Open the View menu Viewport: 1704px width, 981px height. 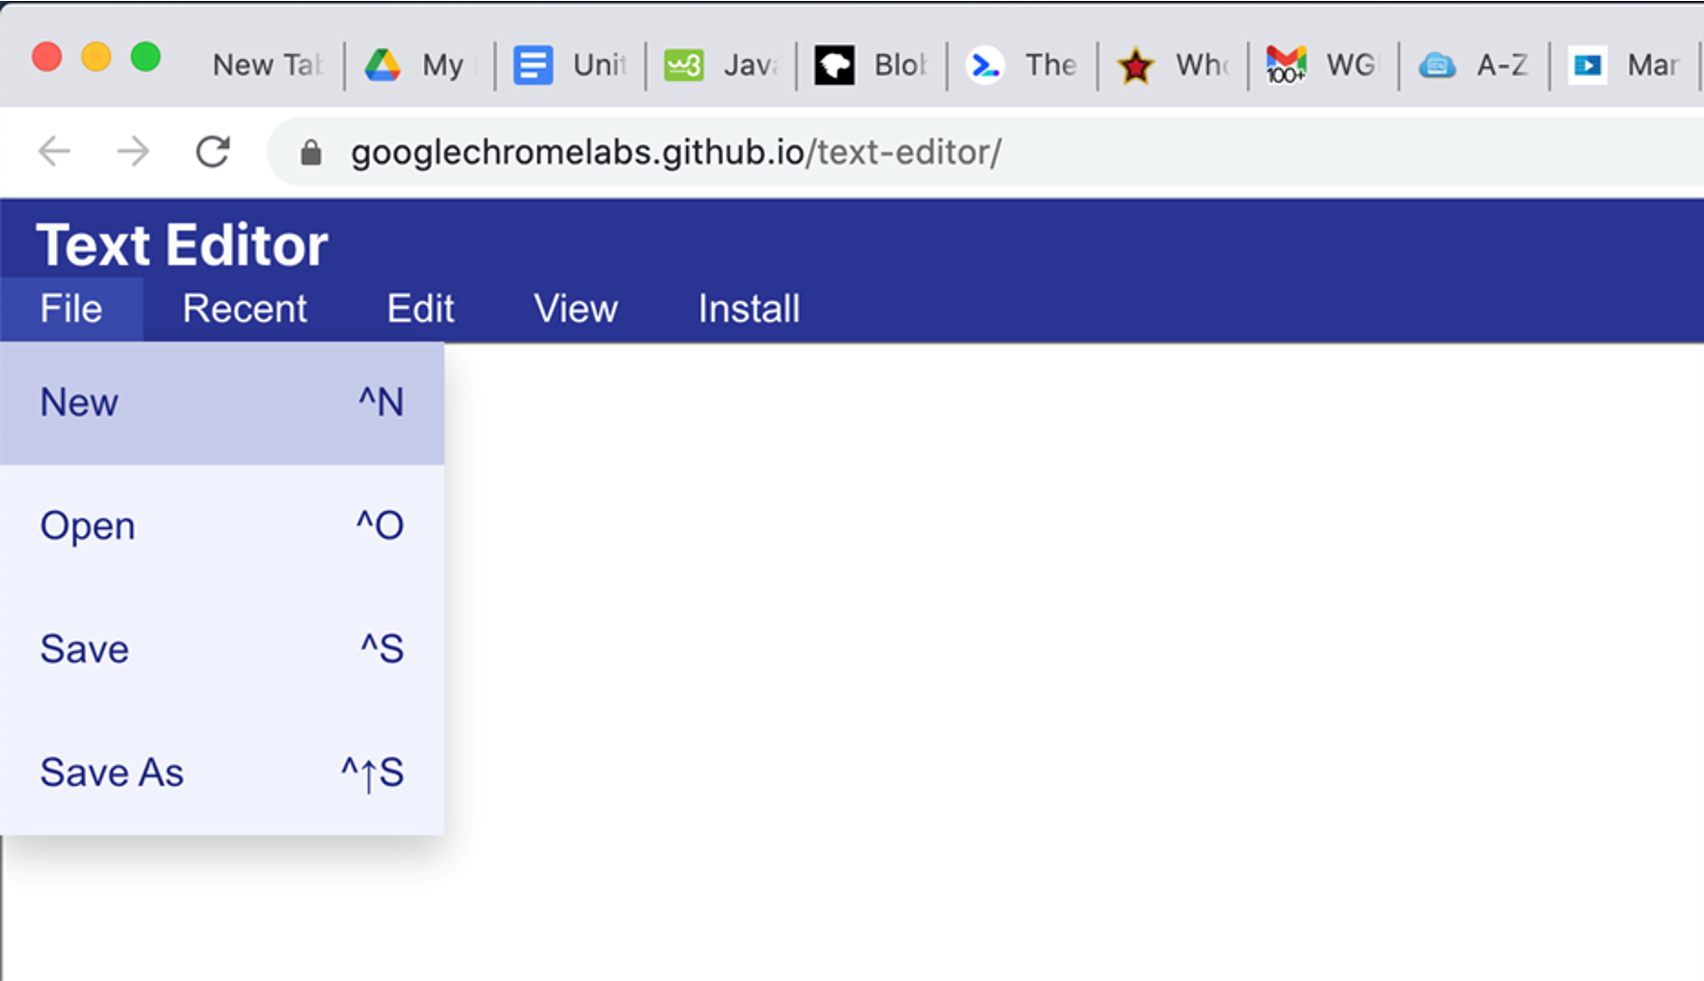[x=575, y=309]
